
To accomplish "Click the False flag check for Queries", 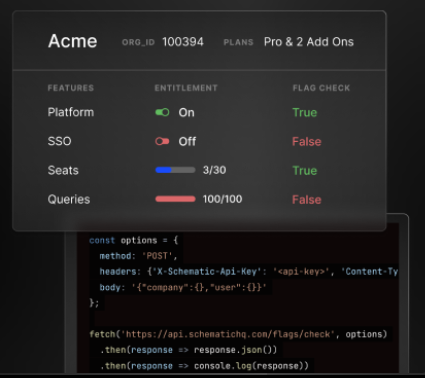I will pyautogui.click(x=307, y=200).
